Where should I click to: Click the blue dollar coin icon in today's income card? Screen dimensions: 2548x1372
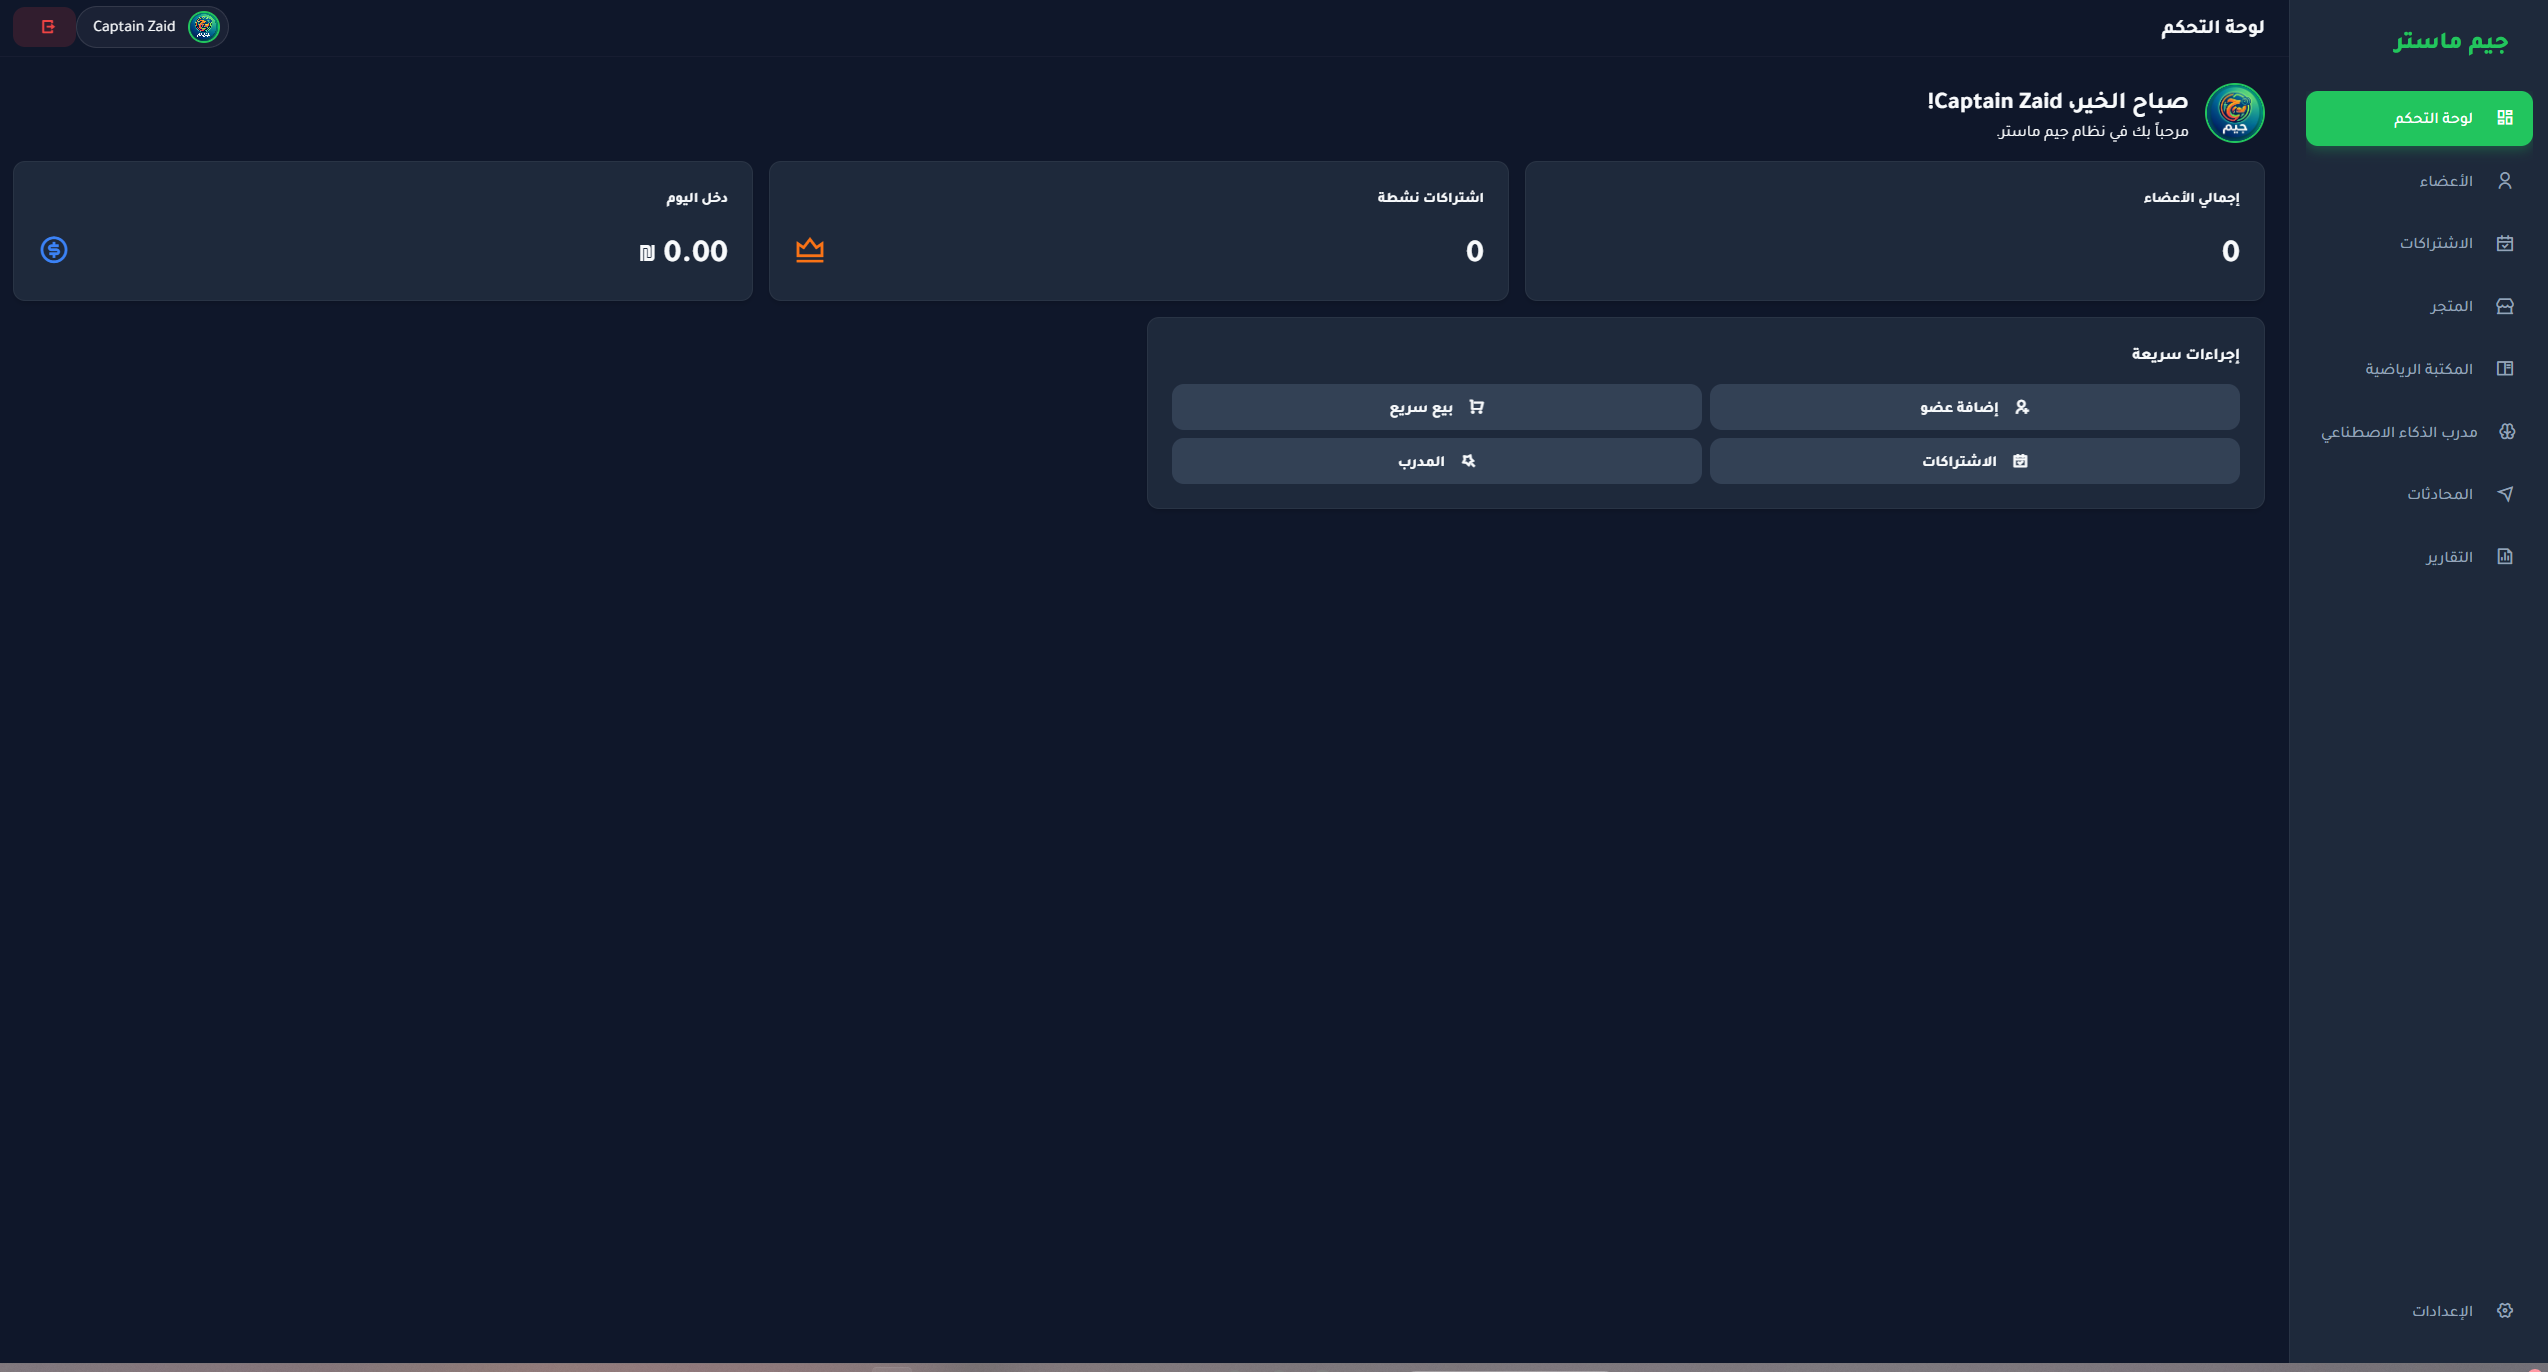pyautogui.click(x=54, y=250)
